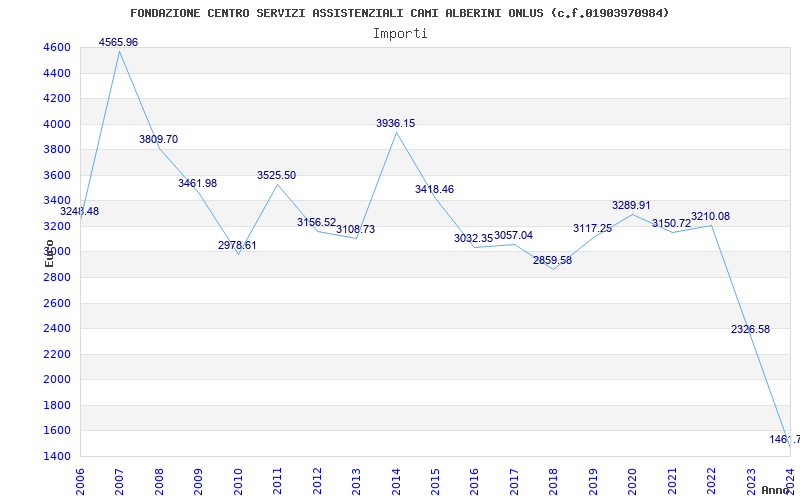This screenshot has height=500, width=800.
Task: Pick the year 2009 on x-axis
Action: pos(198,482)
